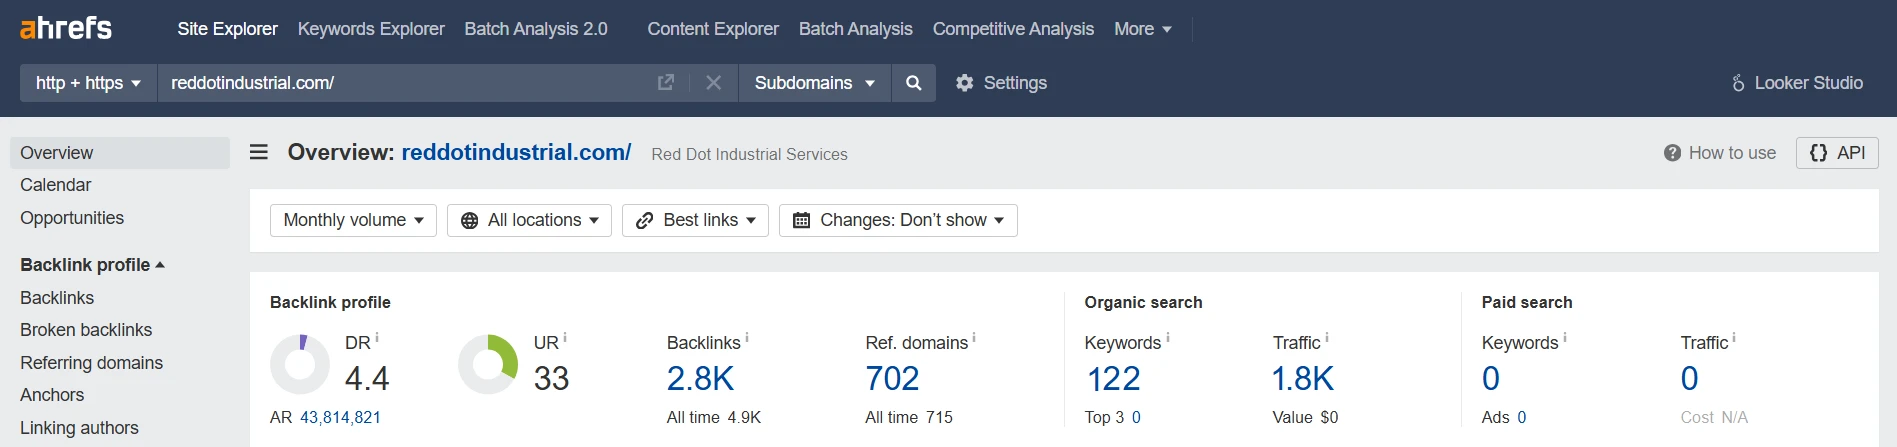Open the More menu in top navigation
The image size is (1897, 447).
(1143, 29)
